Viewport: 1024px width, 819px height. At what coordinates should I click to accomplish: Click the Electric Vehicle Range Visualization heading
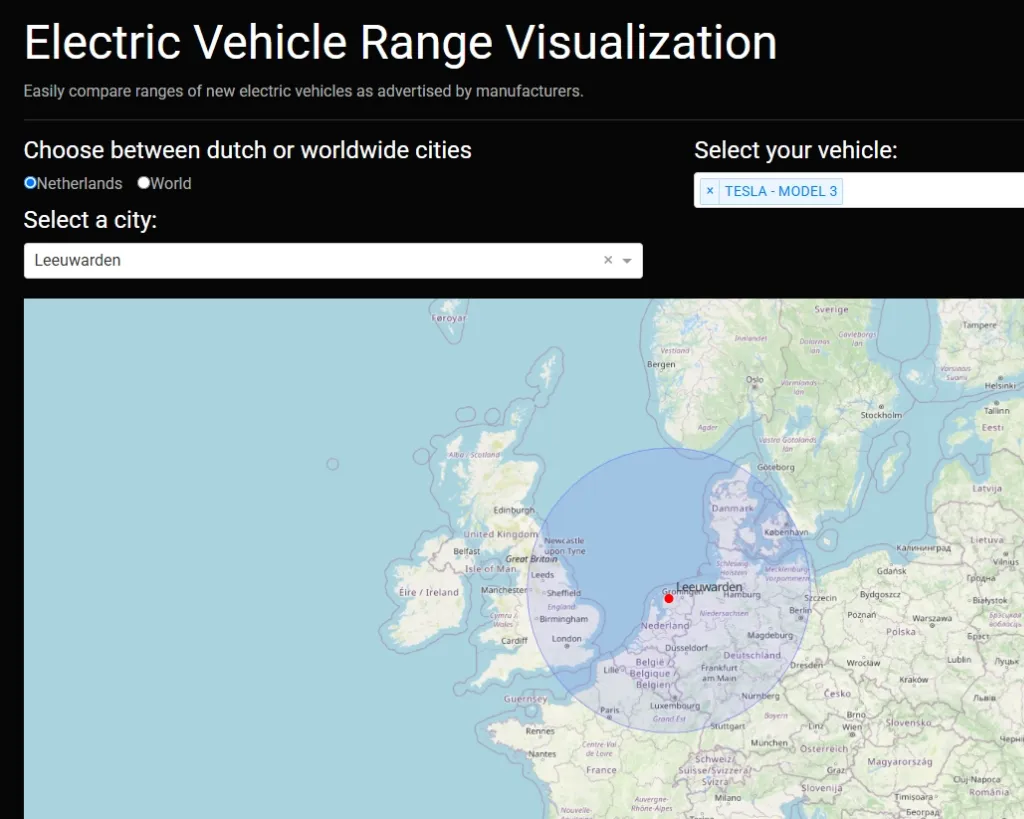(400, 43)
